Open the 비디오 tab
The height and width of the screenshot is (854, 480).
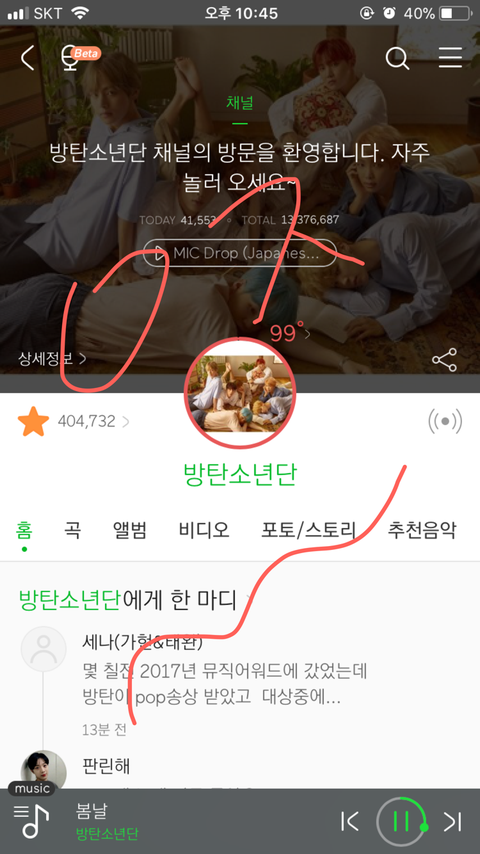pyautogui.click(x=204, y=529)
